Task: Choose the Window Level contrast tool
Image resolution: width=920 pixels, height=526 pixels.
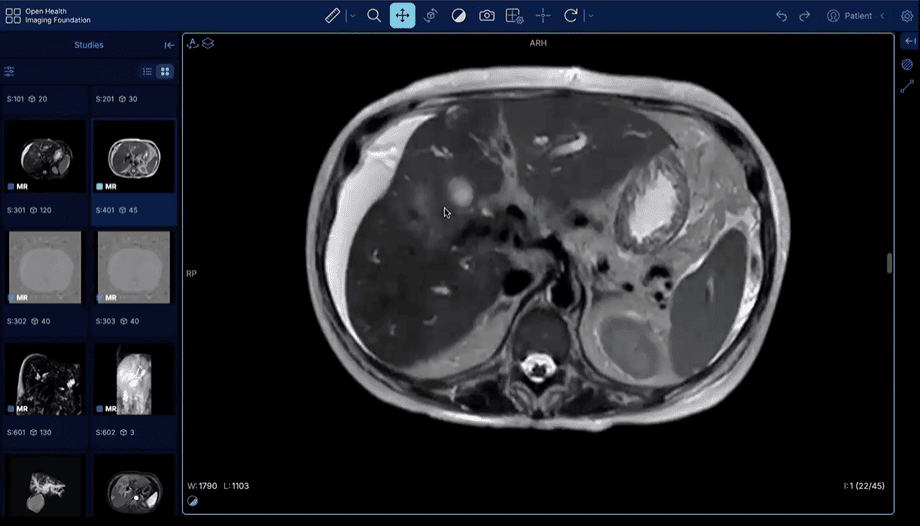Action: [x=458, y=16]
